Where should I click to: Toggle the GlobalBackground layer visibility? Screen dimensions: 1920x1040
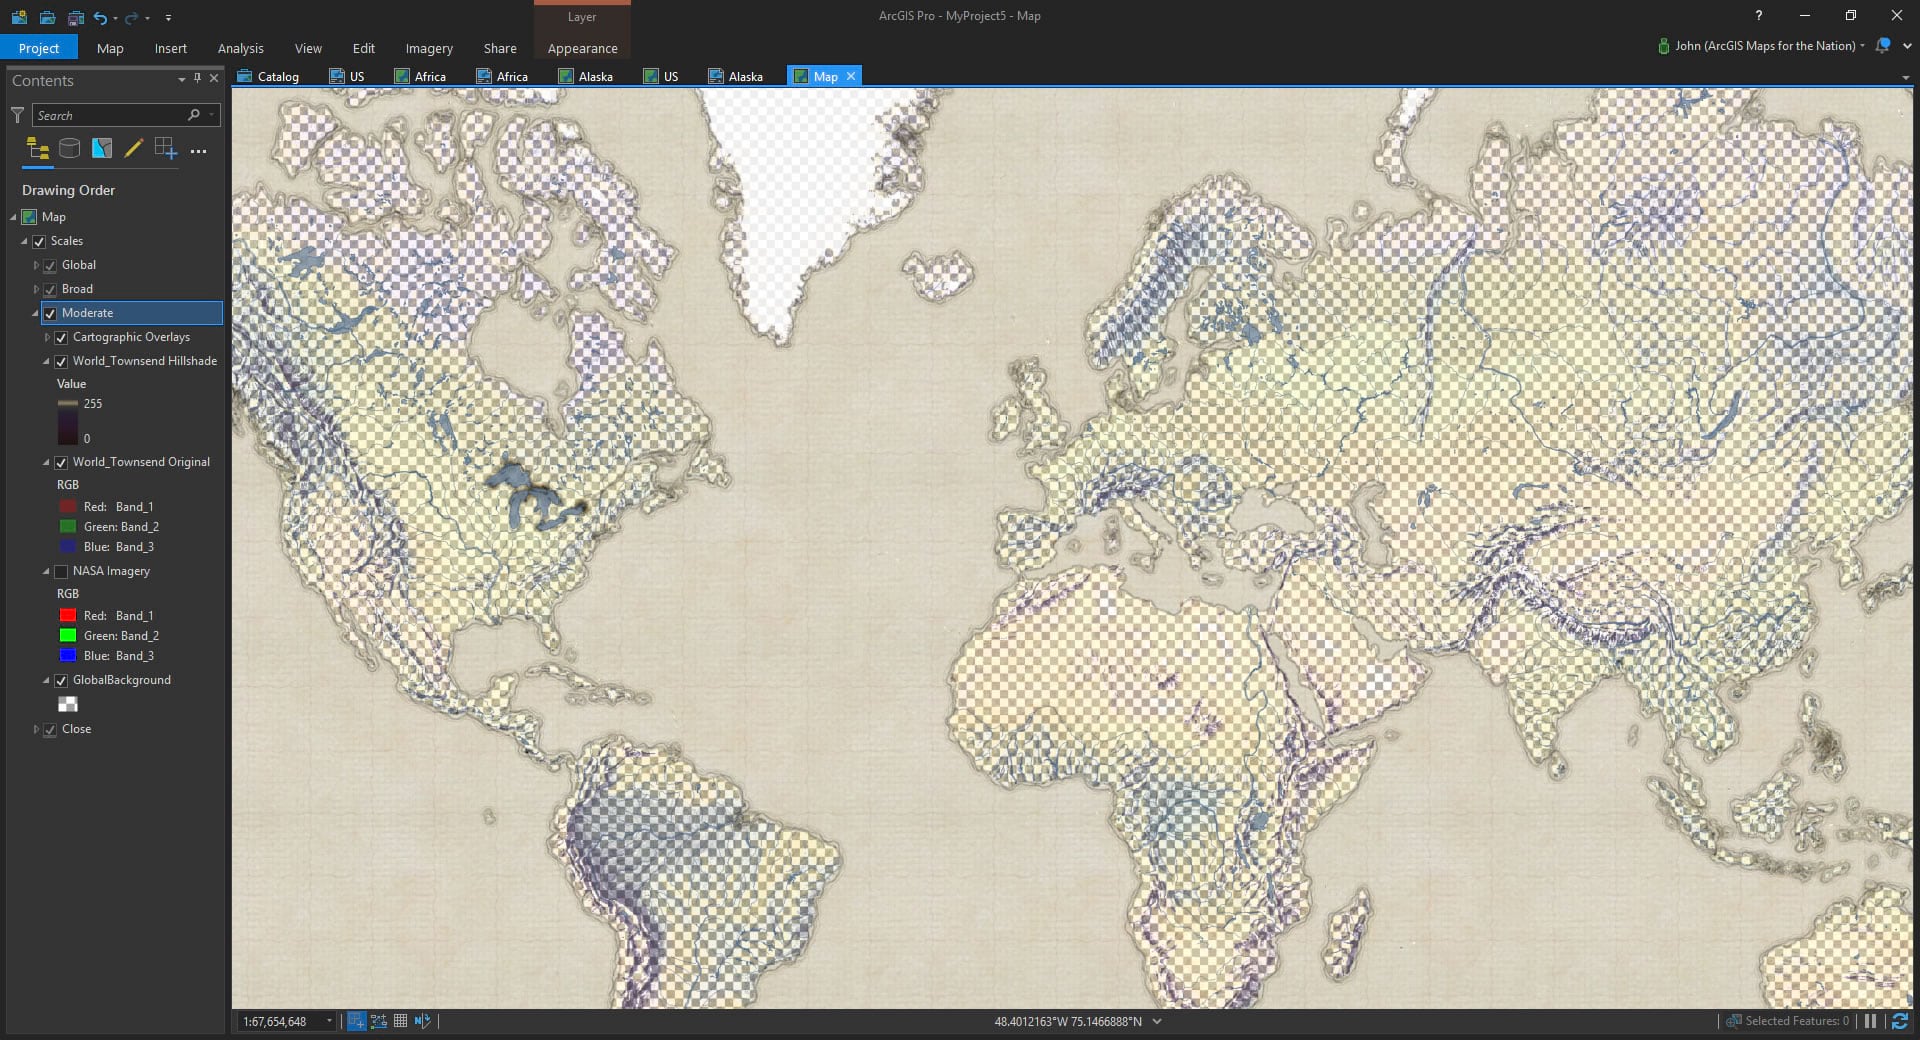[x=61, y=680]
